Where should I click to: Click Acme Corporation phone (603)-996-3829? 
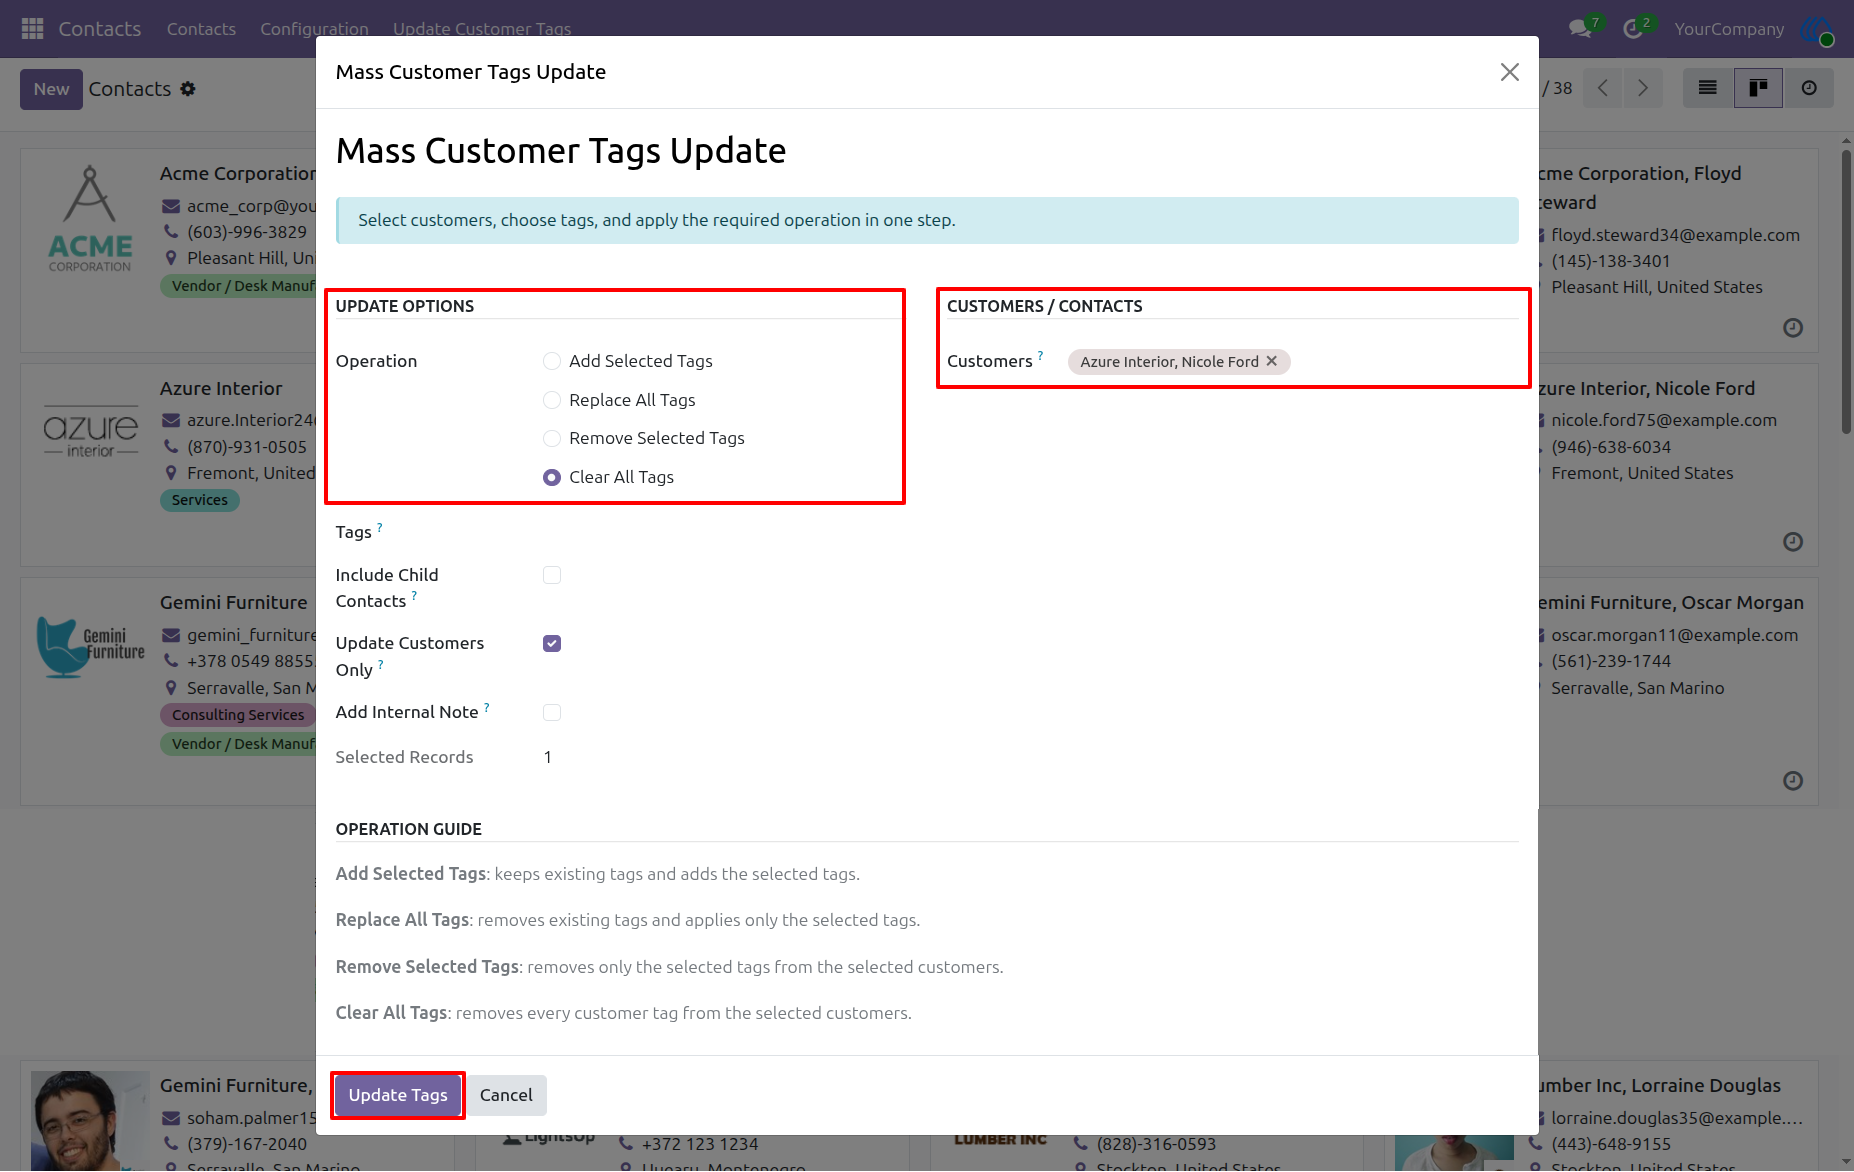point(247,232)
